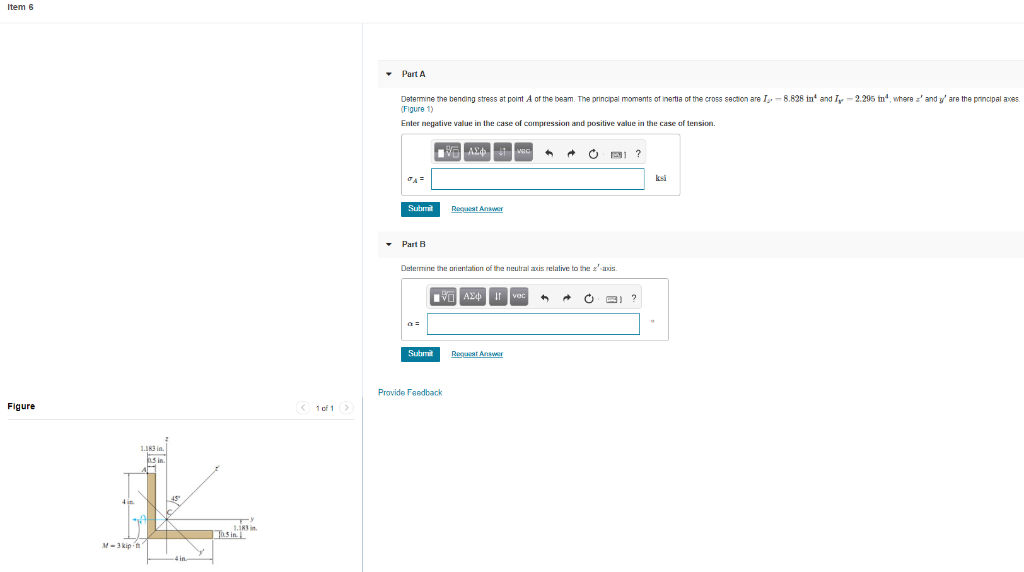Open help question mark in Part B toolbar
1024x572 pixels.
633,298
